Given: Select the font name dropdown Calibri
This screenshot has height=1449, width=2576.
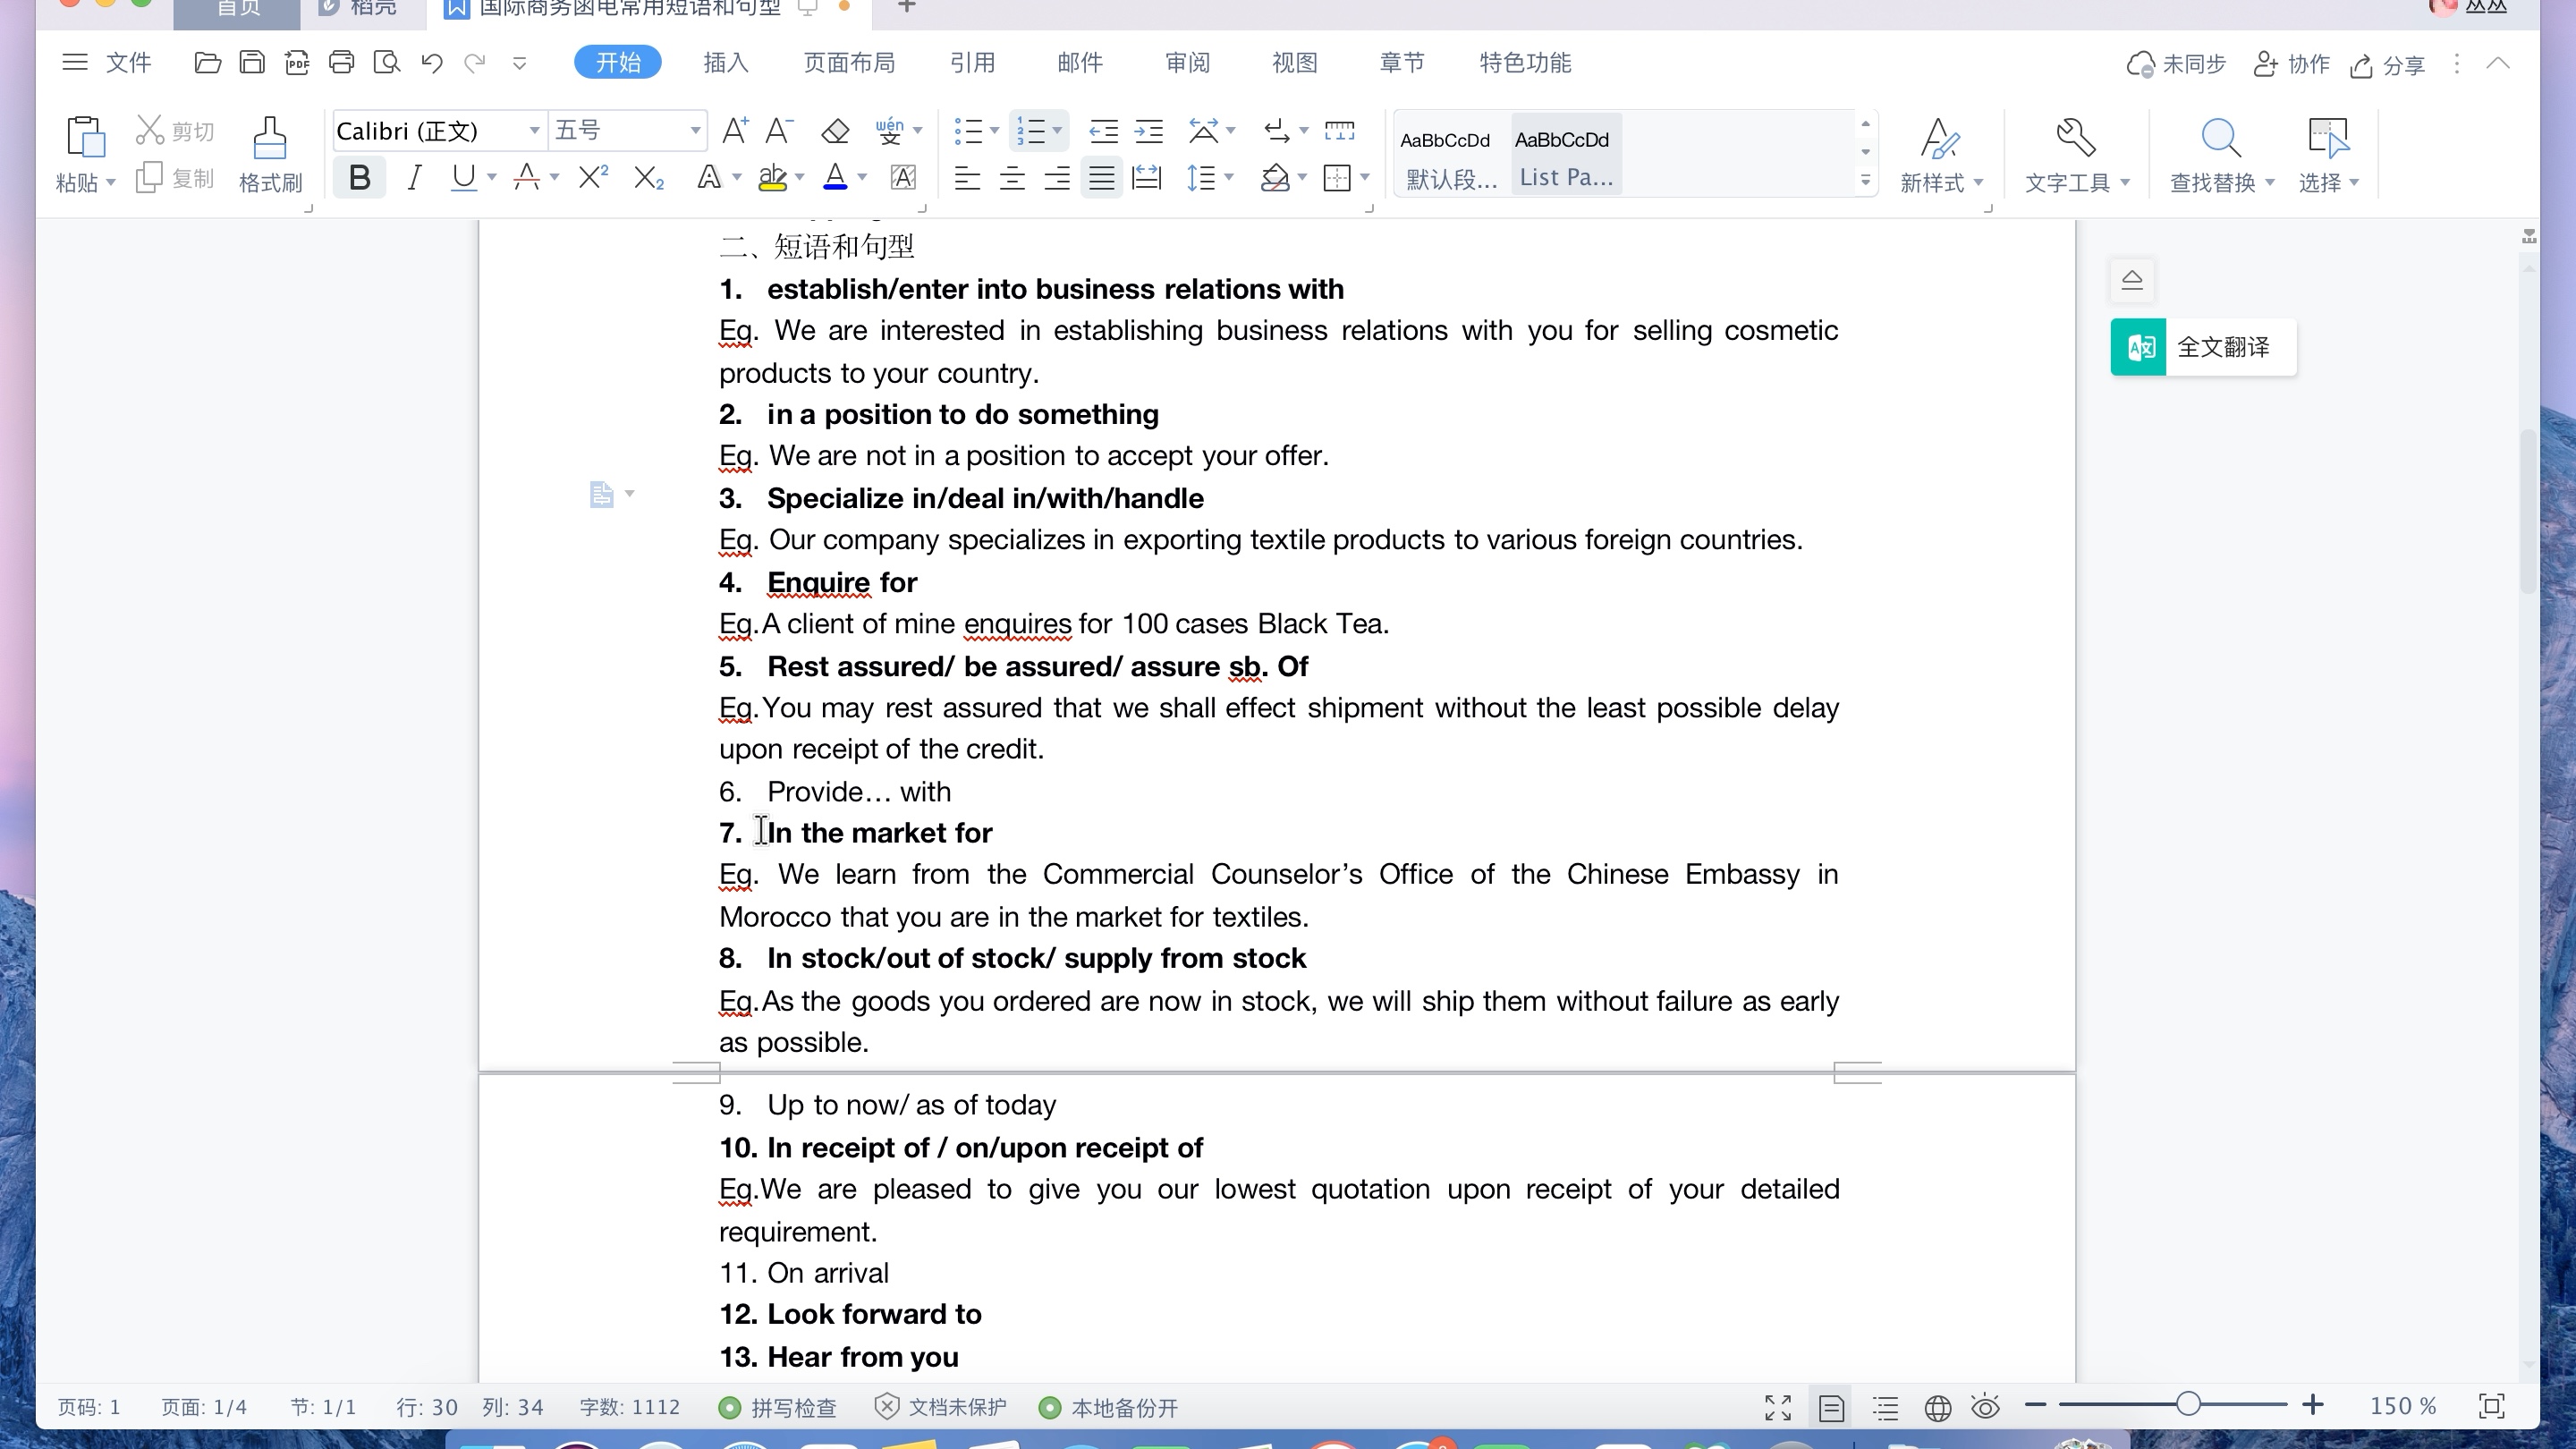Looking at the screenshot, I should pyautogui.click(x=437, y=129).
